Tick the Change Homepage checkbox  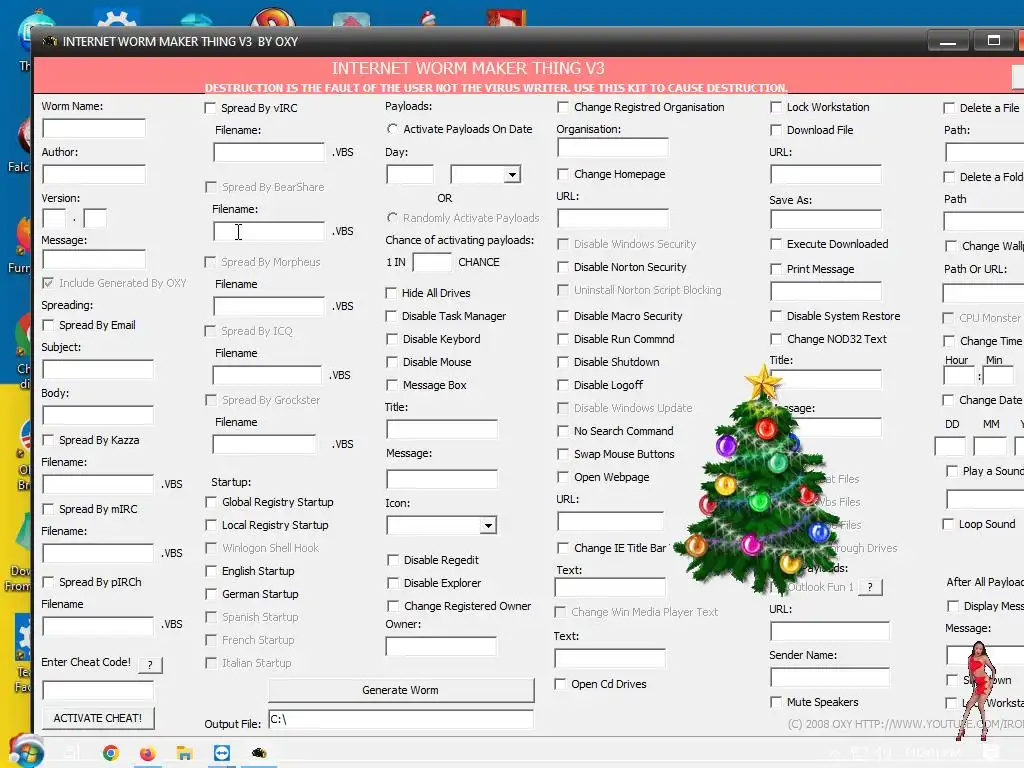click(562, 174)
